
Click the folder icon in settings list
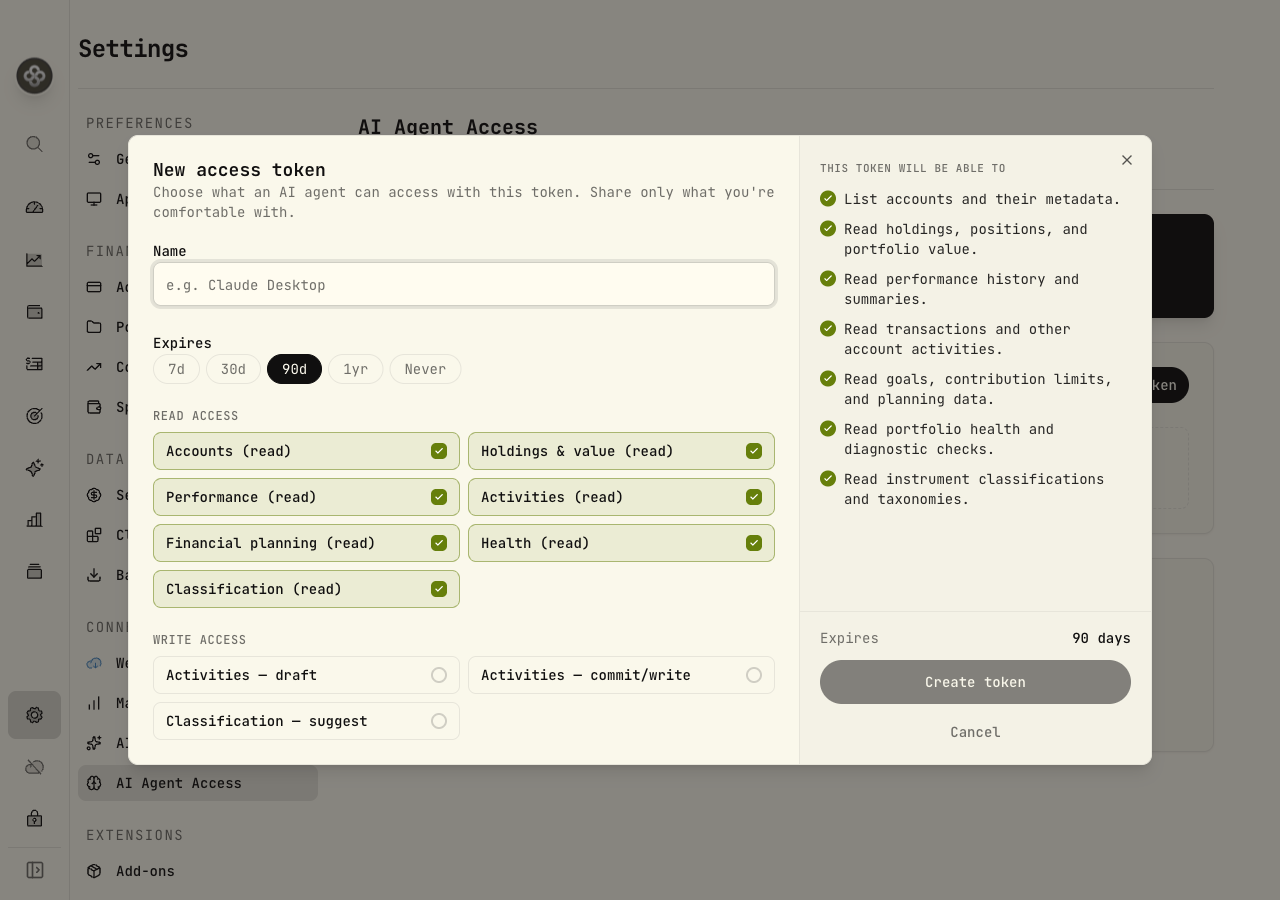point(94,327)
